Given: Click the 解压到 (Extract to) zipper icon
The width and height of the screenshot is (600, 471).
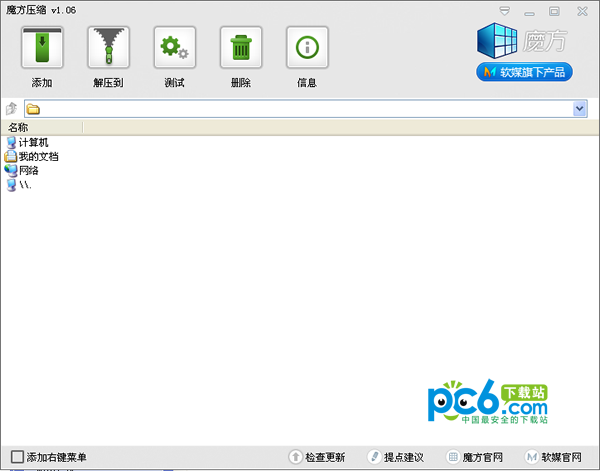Looking at the screenshot, I should coord(108,48).
